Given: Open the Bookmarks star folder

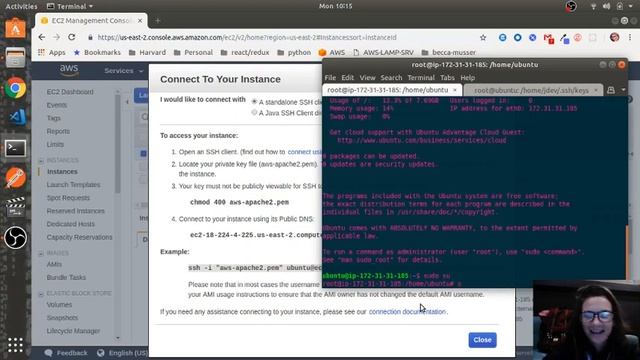Looking at the screenshot, I should [97, 52].
